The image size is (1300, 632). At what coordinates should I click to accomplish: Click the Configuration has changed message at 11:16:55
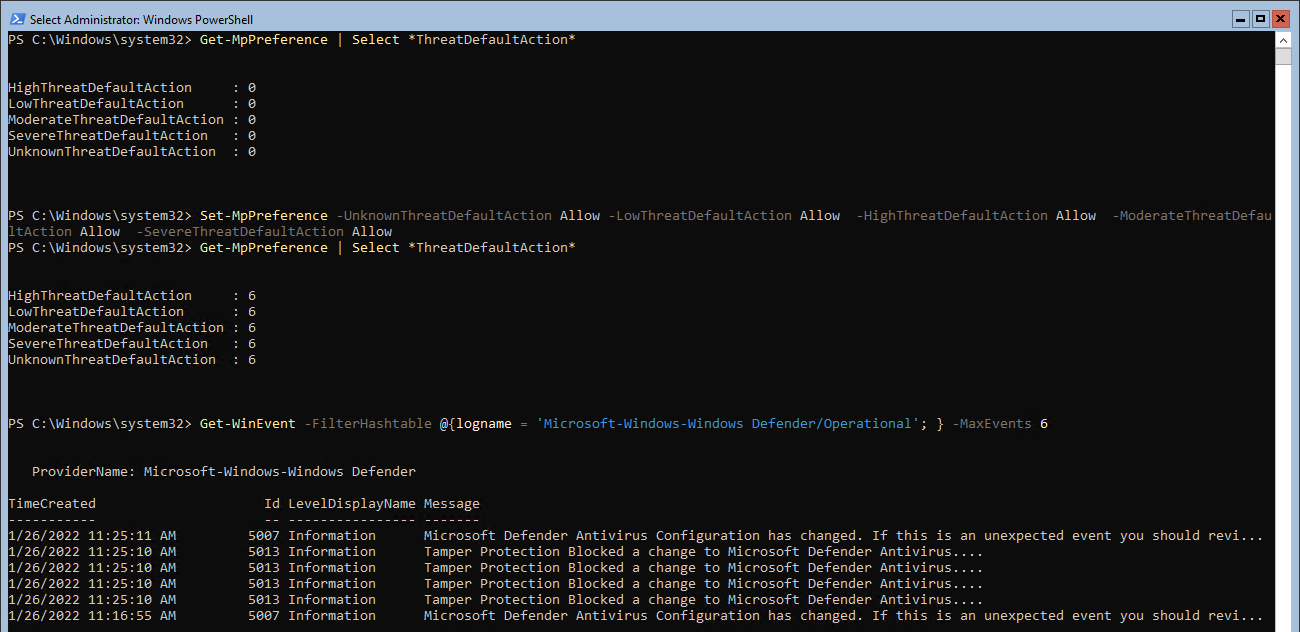click(844, 616)
